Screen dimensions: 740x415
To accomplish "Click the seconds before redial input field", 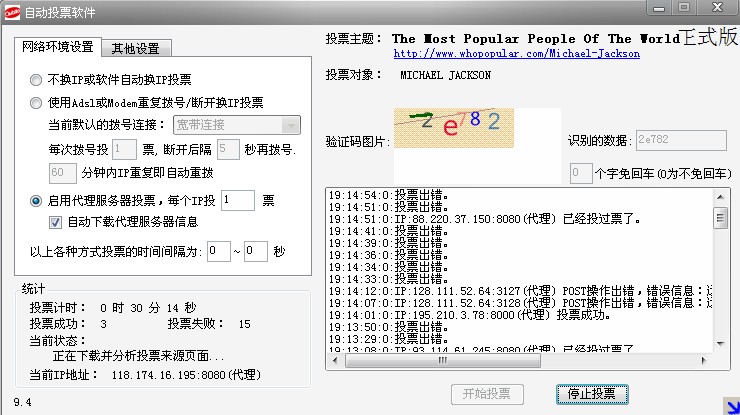I will [x=228, y=149].
